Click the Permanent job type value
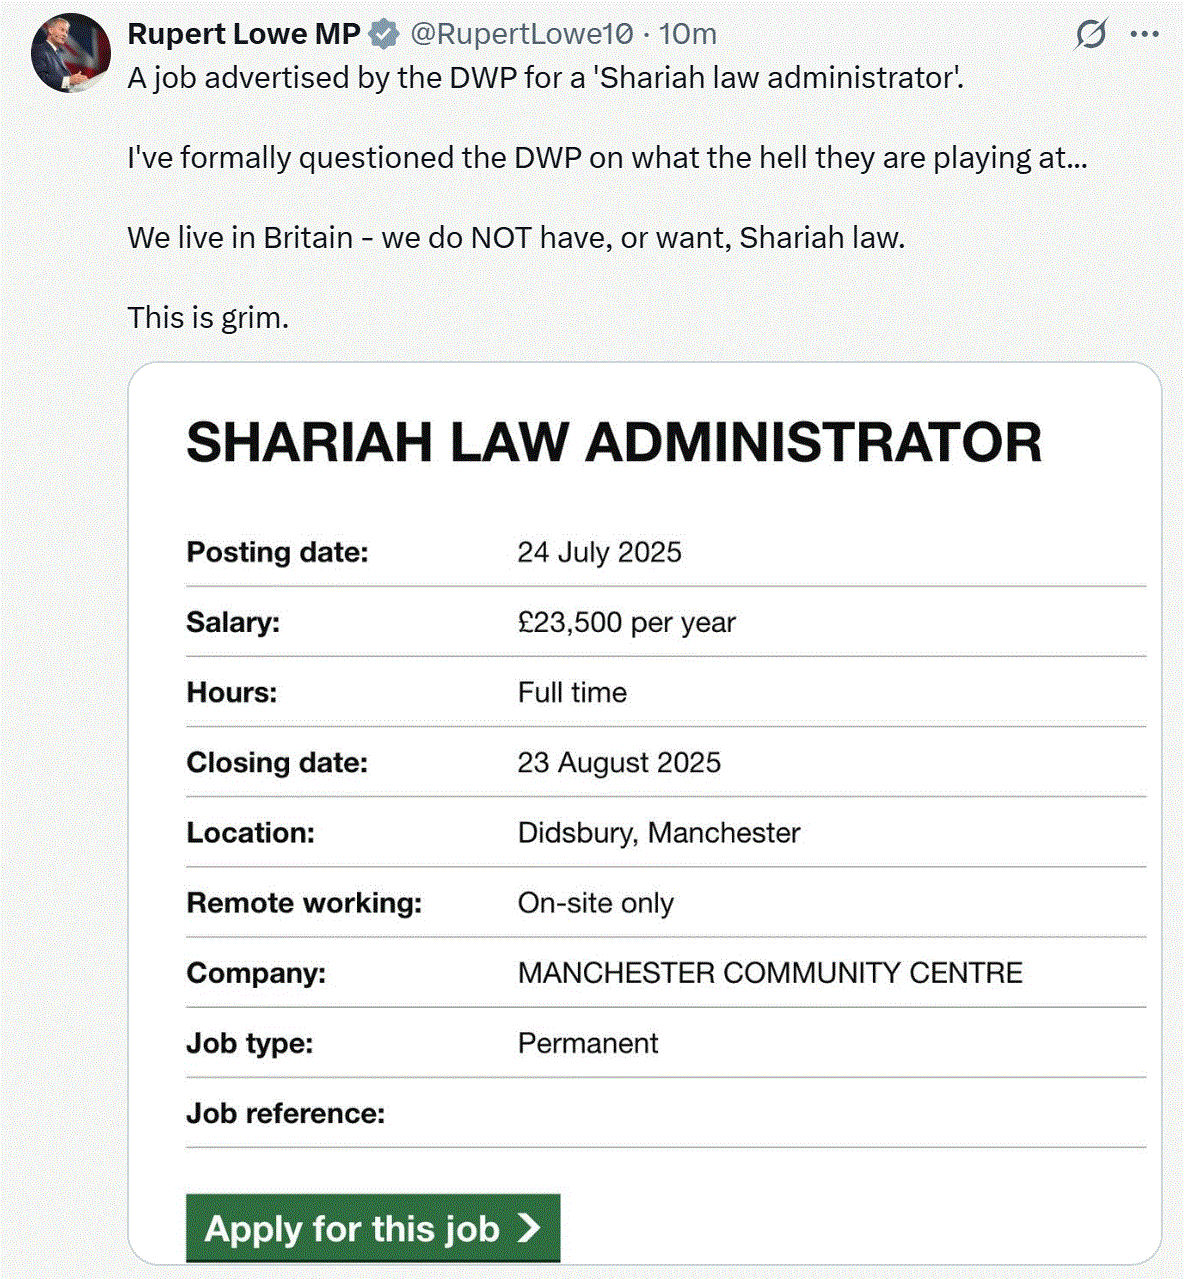Screen dimensions: 1184x1279 click(x=588, y=1043)
